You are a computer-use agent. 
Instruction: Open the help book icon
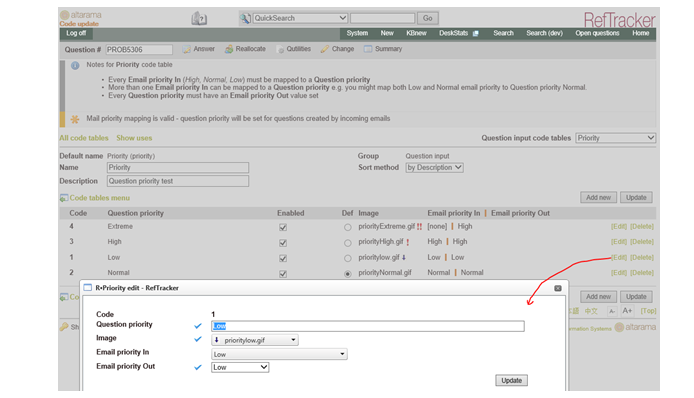pos(199,19)
